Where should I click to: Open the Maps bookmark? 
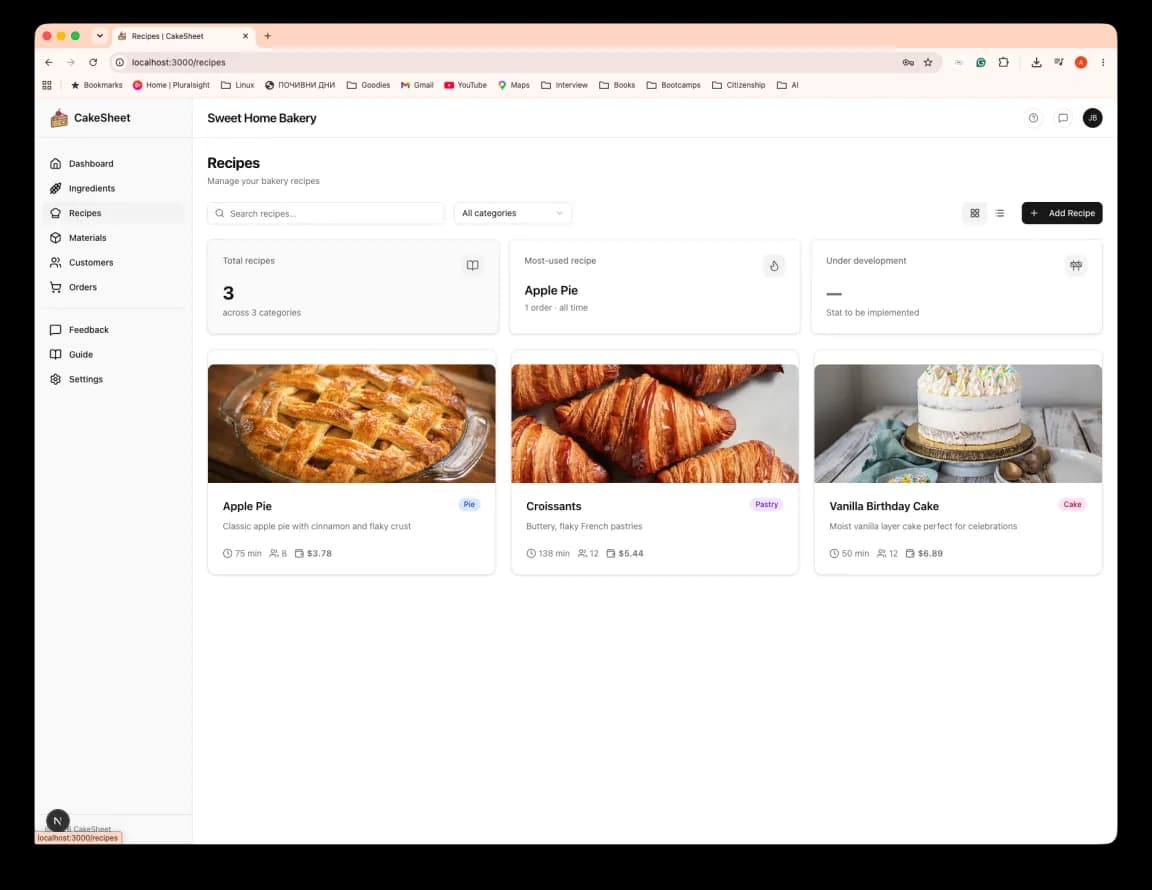click(514, 85)
